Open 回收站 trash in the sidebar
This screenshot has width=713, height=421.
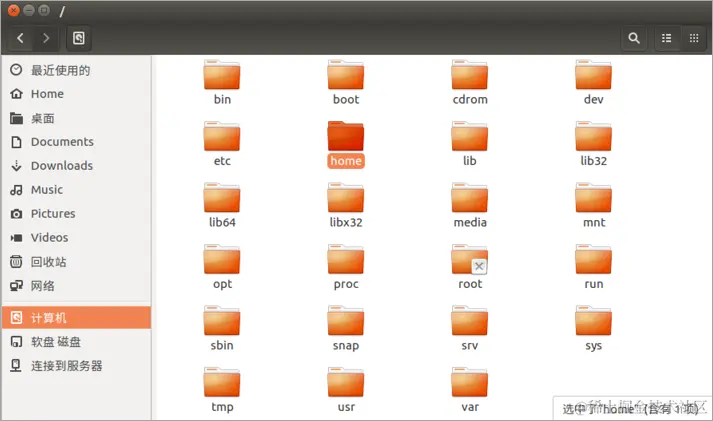click(x=76, y=262)
